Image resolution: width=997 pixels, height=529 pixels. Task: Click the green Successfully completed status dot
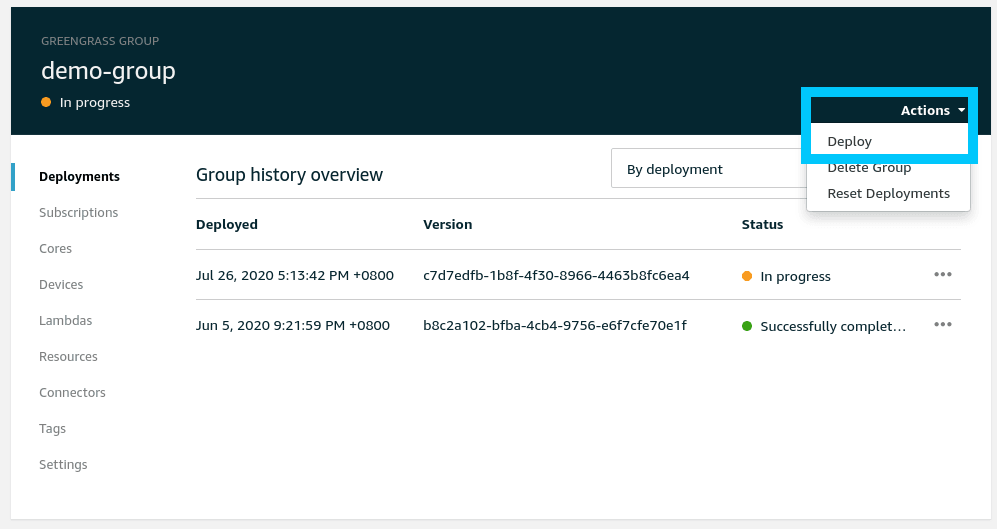pyautogui.click(x=747, y=326)
